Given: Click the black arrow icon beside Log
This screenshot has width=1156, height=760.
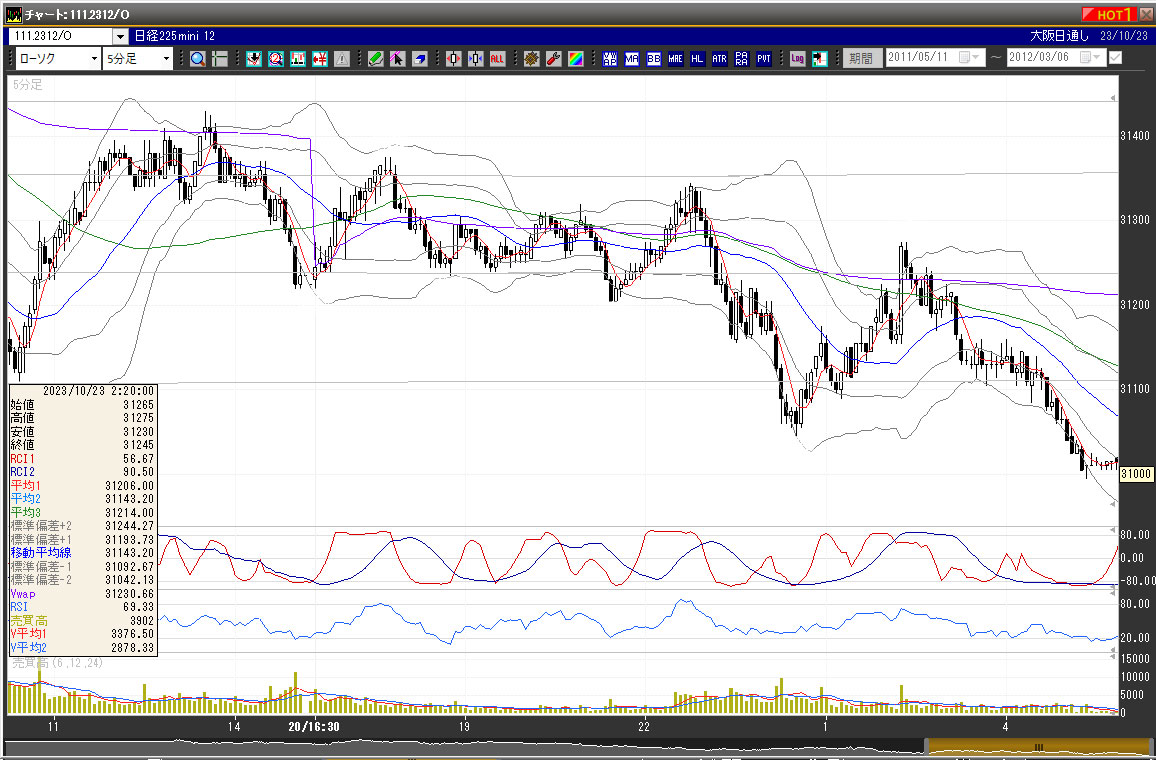Looking at the screenshot, I should point(819,59).
